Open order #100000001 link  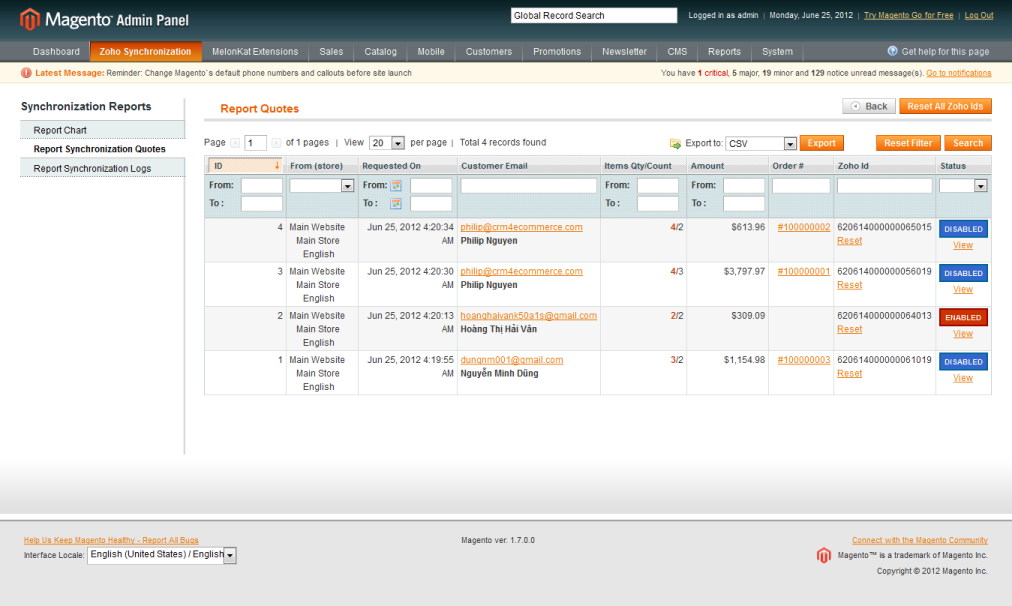[804, 272]
